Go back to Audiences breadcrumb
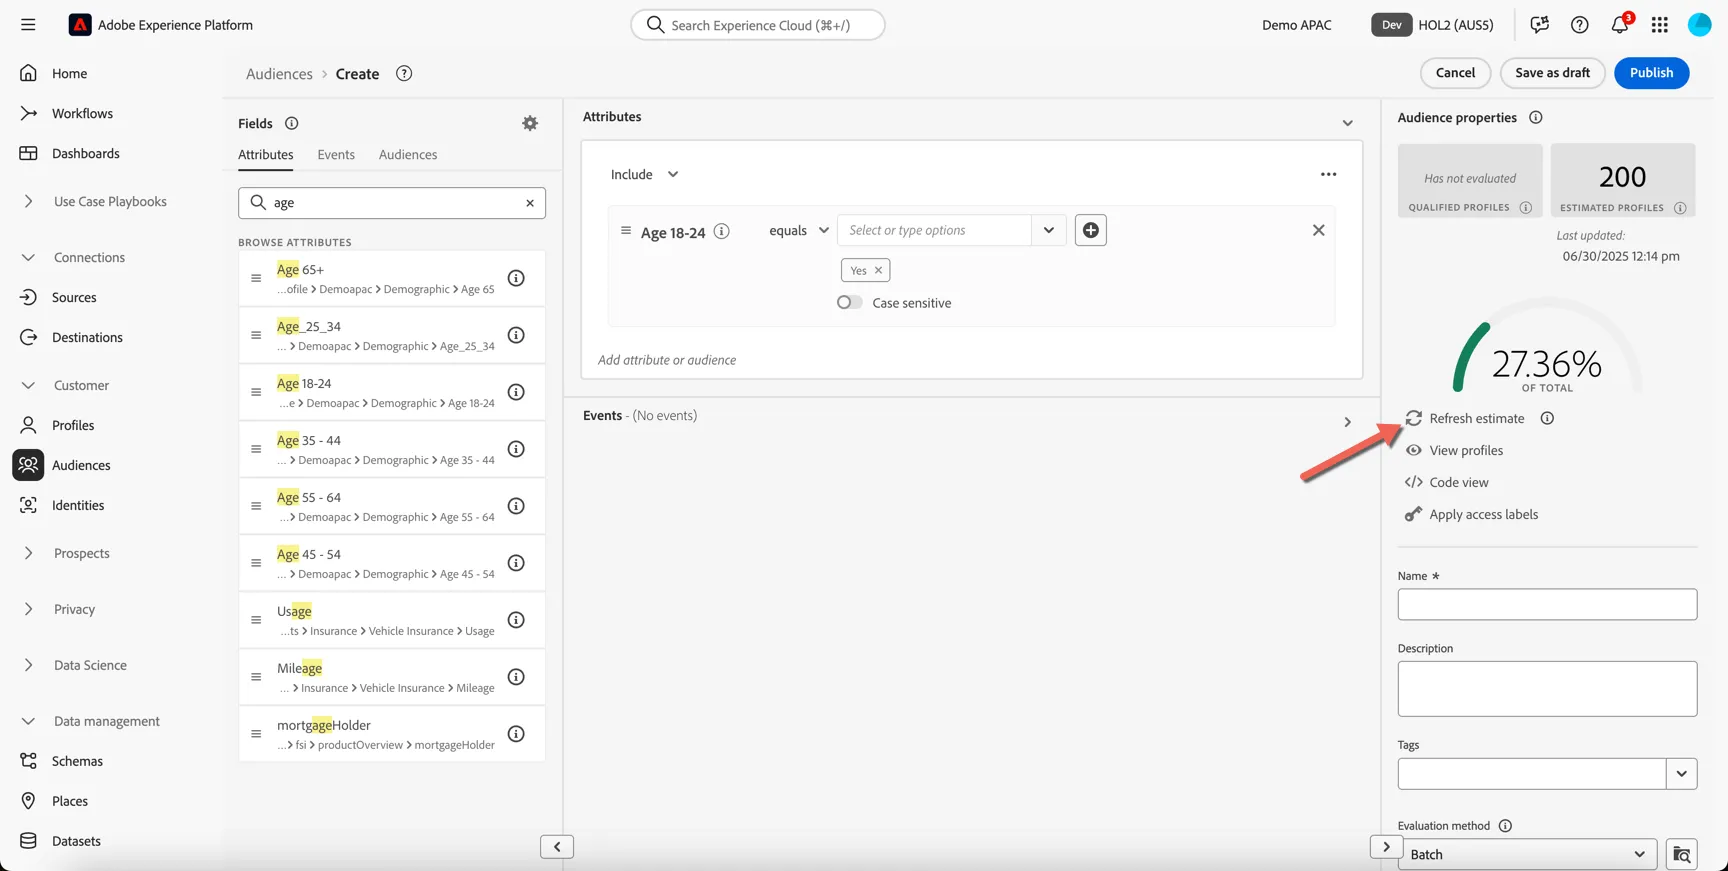This screenshot has height=871, width=1728. [x=279, y=74]
